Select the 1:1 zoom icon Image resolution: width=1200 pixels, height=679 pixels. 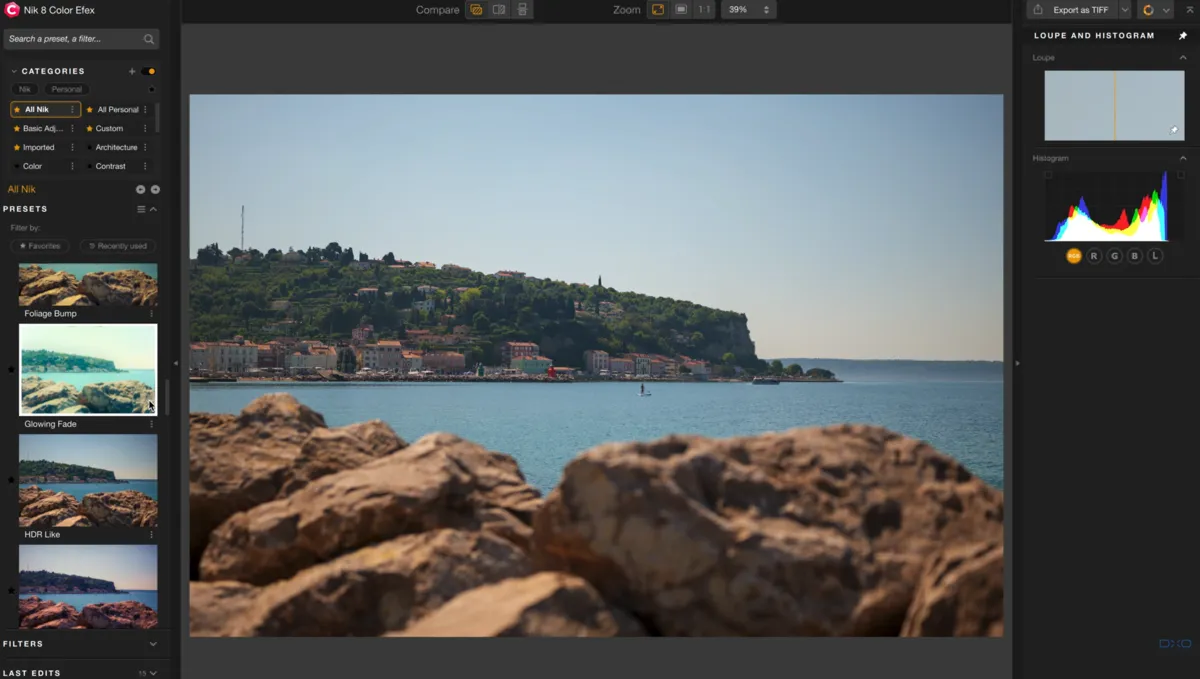703,9
